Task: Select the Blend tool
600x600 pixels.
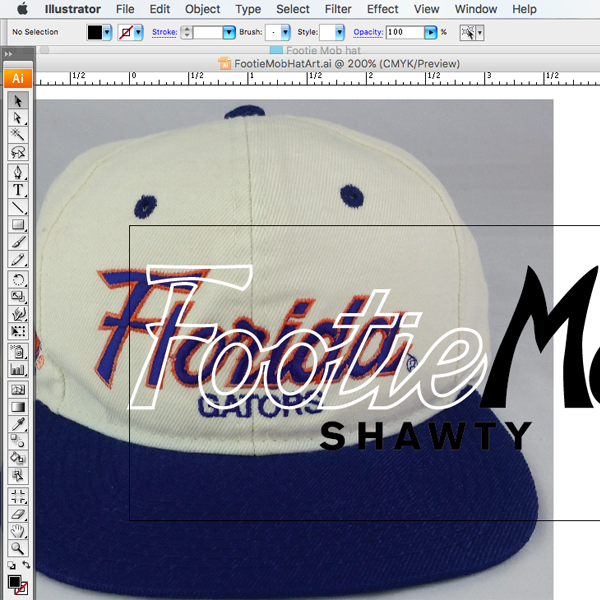Action: tap(18, 441)
